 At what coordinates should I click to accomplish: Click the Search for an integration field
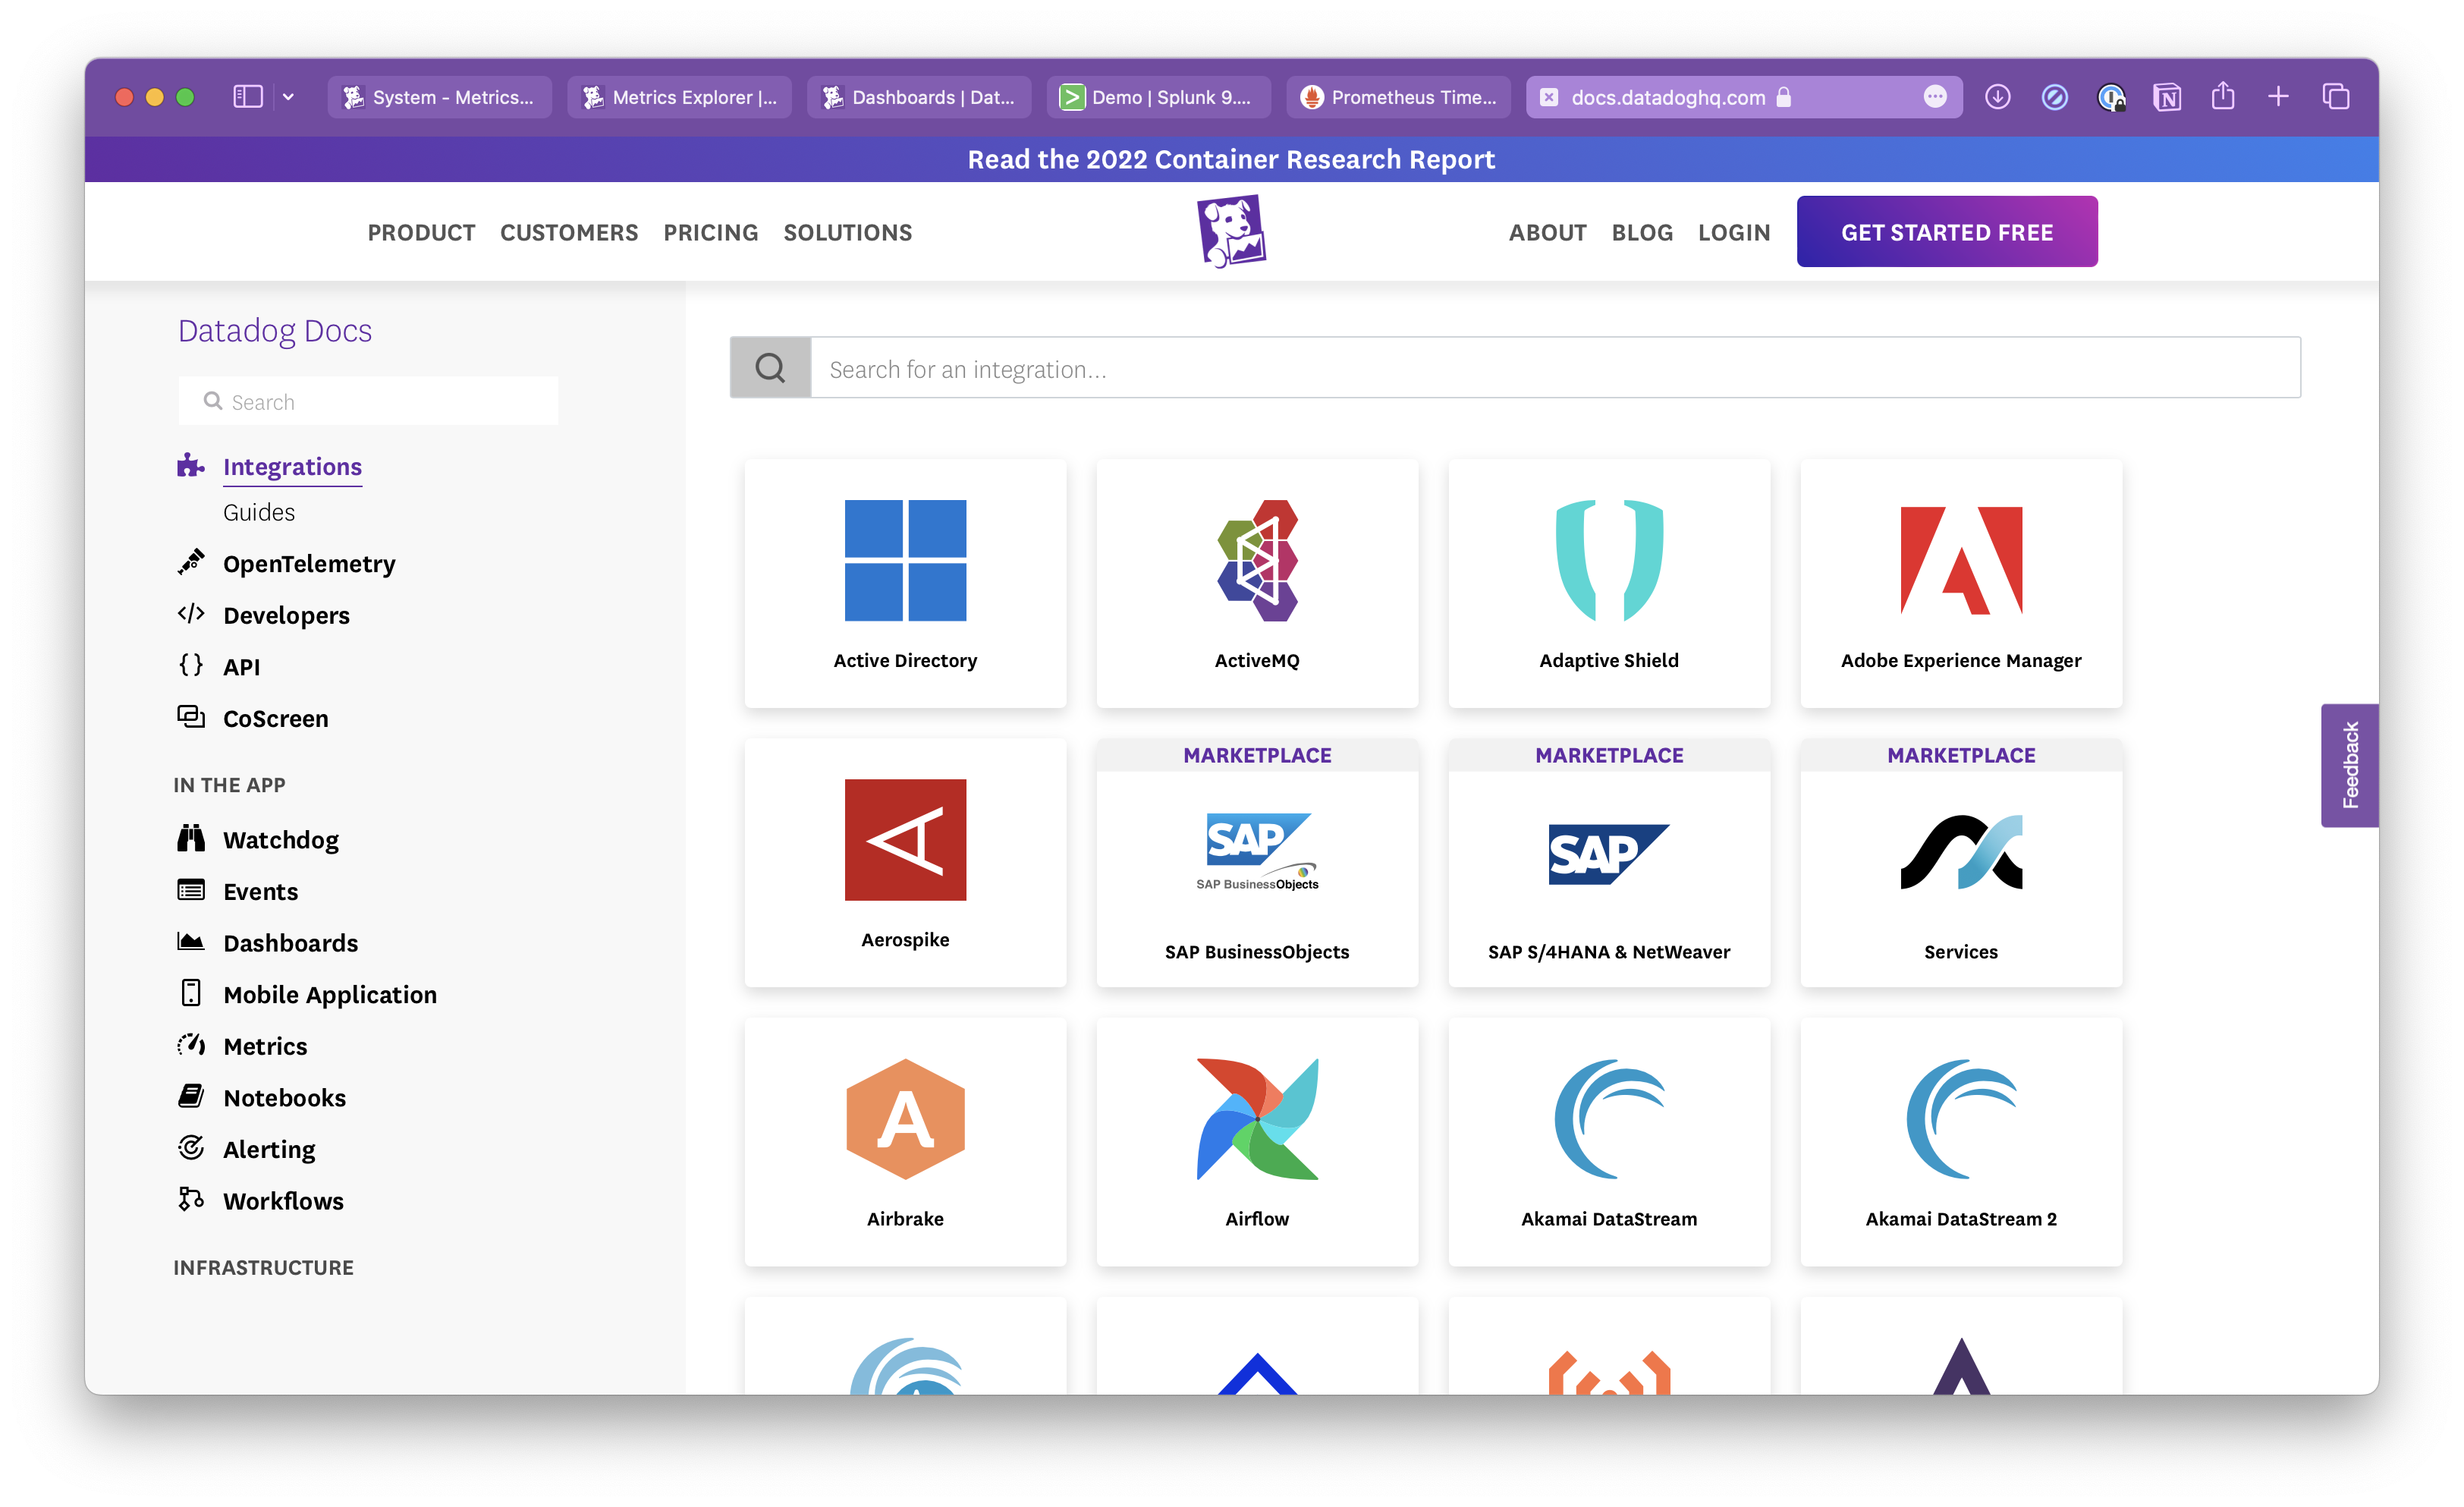pos(1555,368)
